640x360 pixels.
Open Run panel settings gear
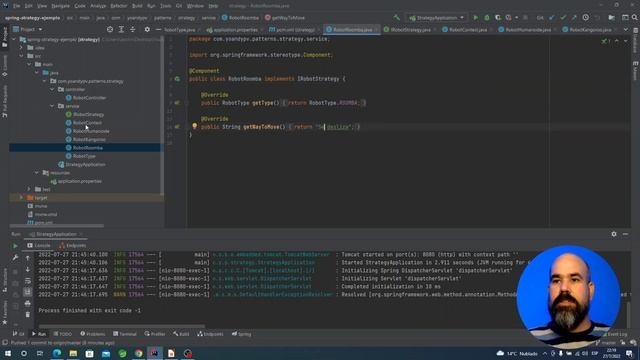coord(614,234)
